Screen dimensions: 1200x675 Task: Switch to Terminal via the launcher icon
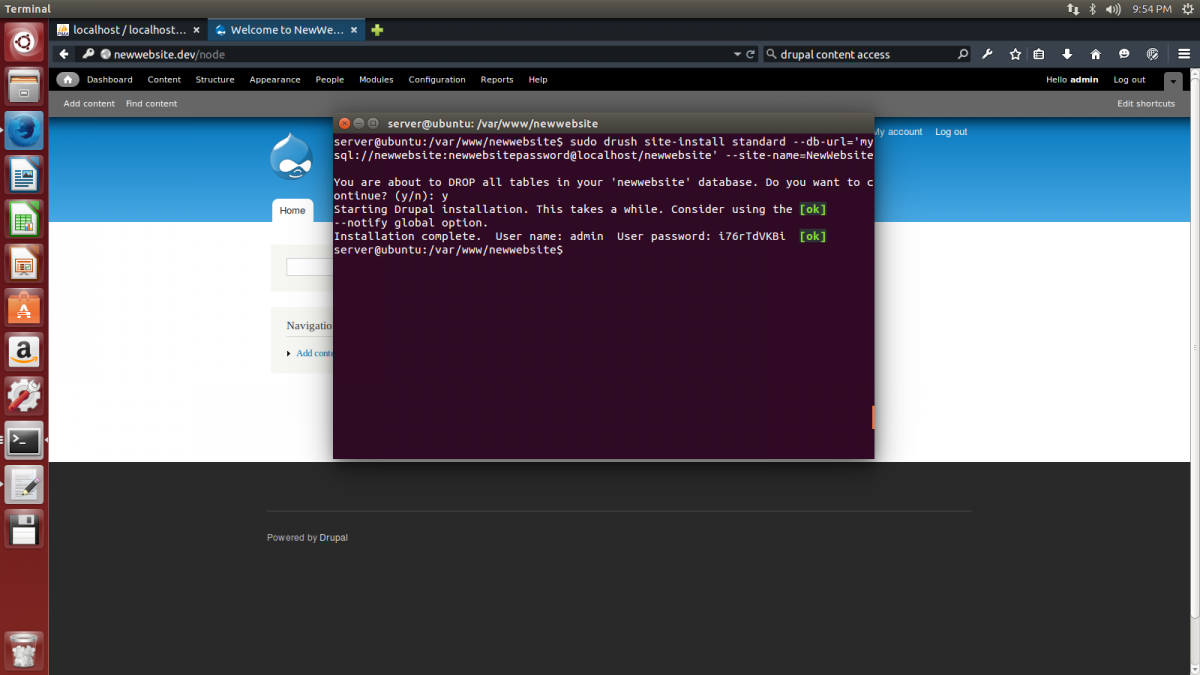(24, 440)
